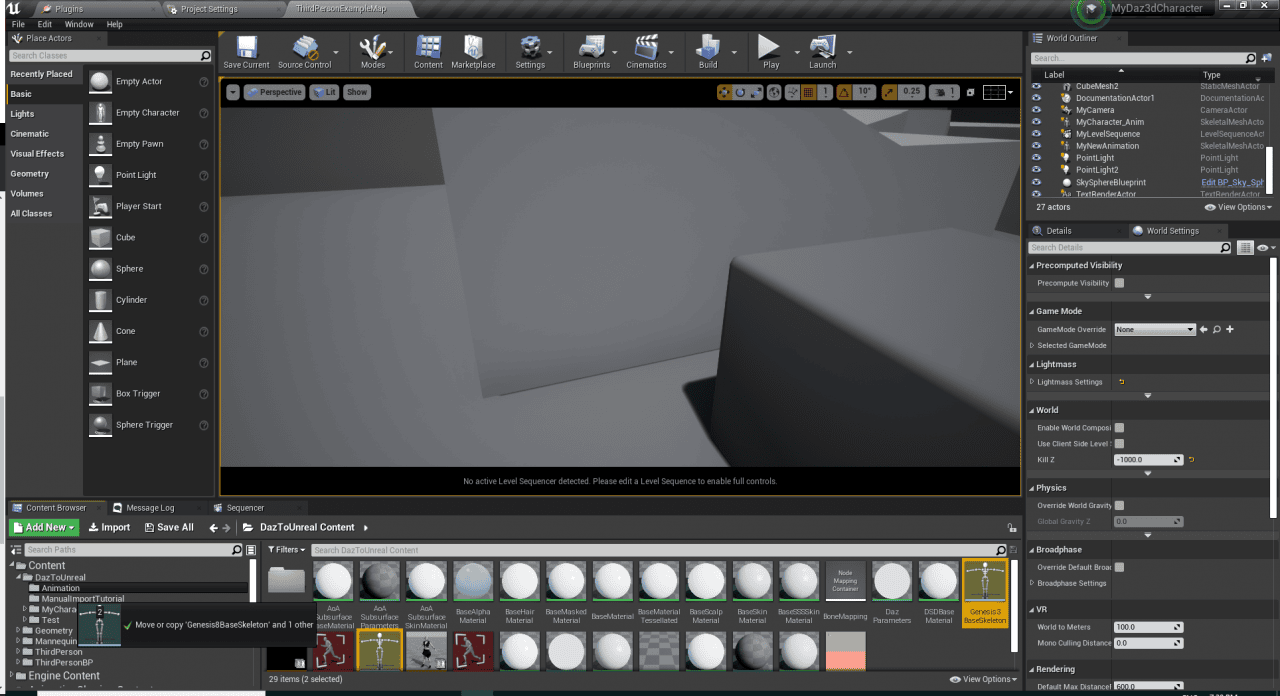Open the Perspective viewport dropdown

274,92
